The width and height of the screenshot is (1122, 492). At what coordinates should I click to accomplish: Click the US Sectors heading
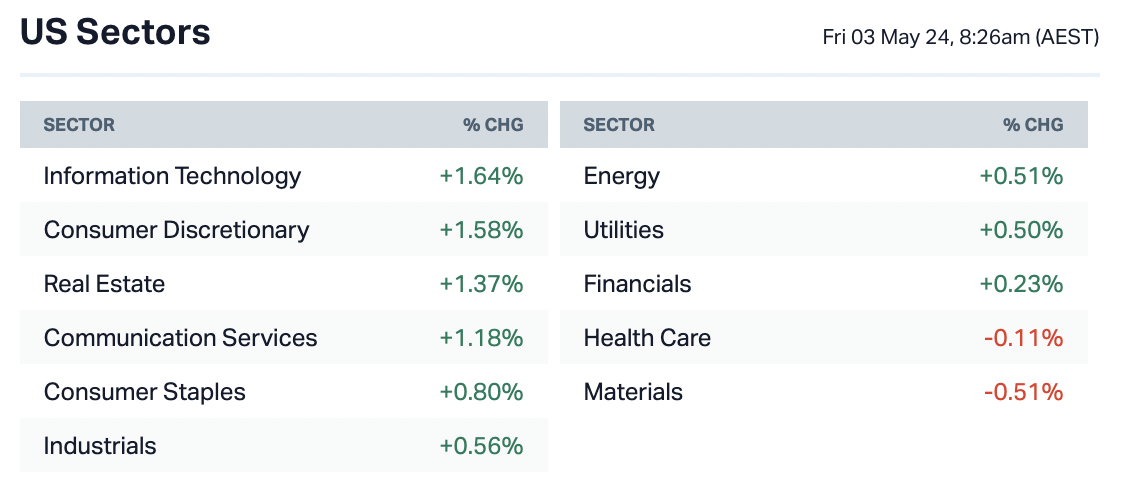[x=115, y=33]
